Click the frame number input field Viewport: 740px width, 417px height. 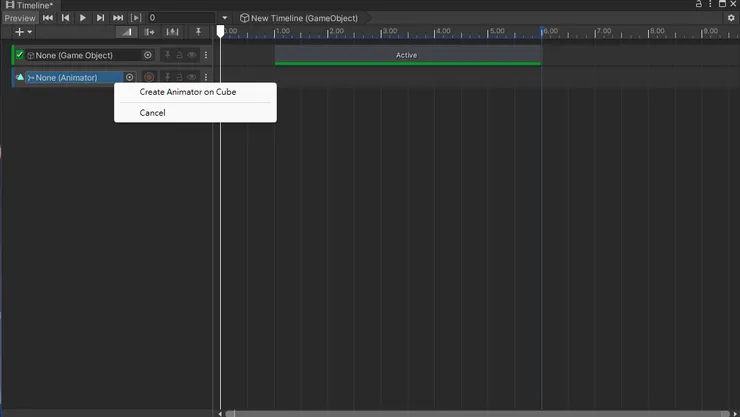181,18
